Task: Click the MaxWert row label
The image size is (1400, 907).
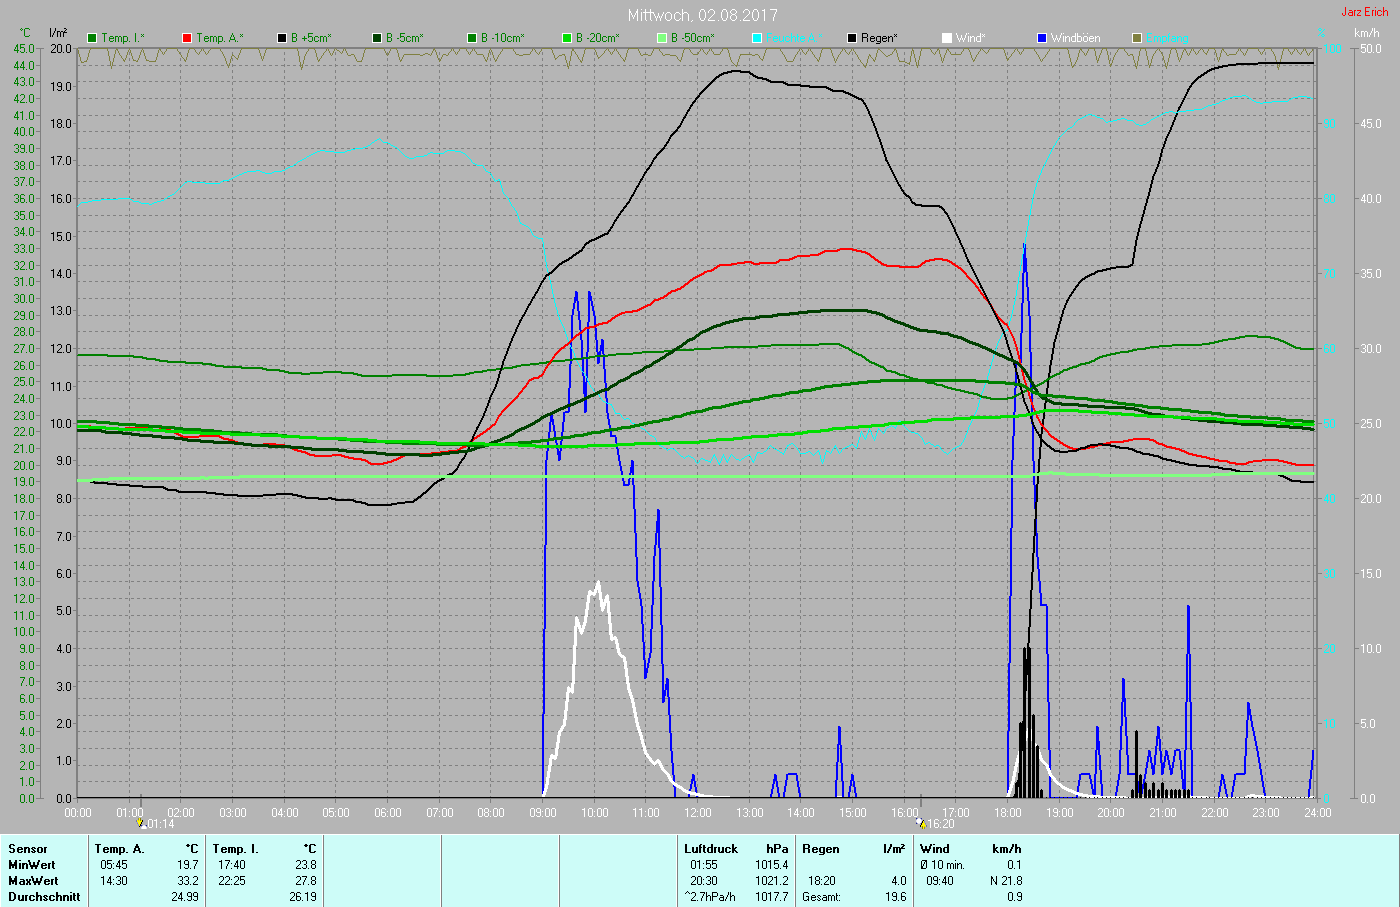Action: pos(33,881)
